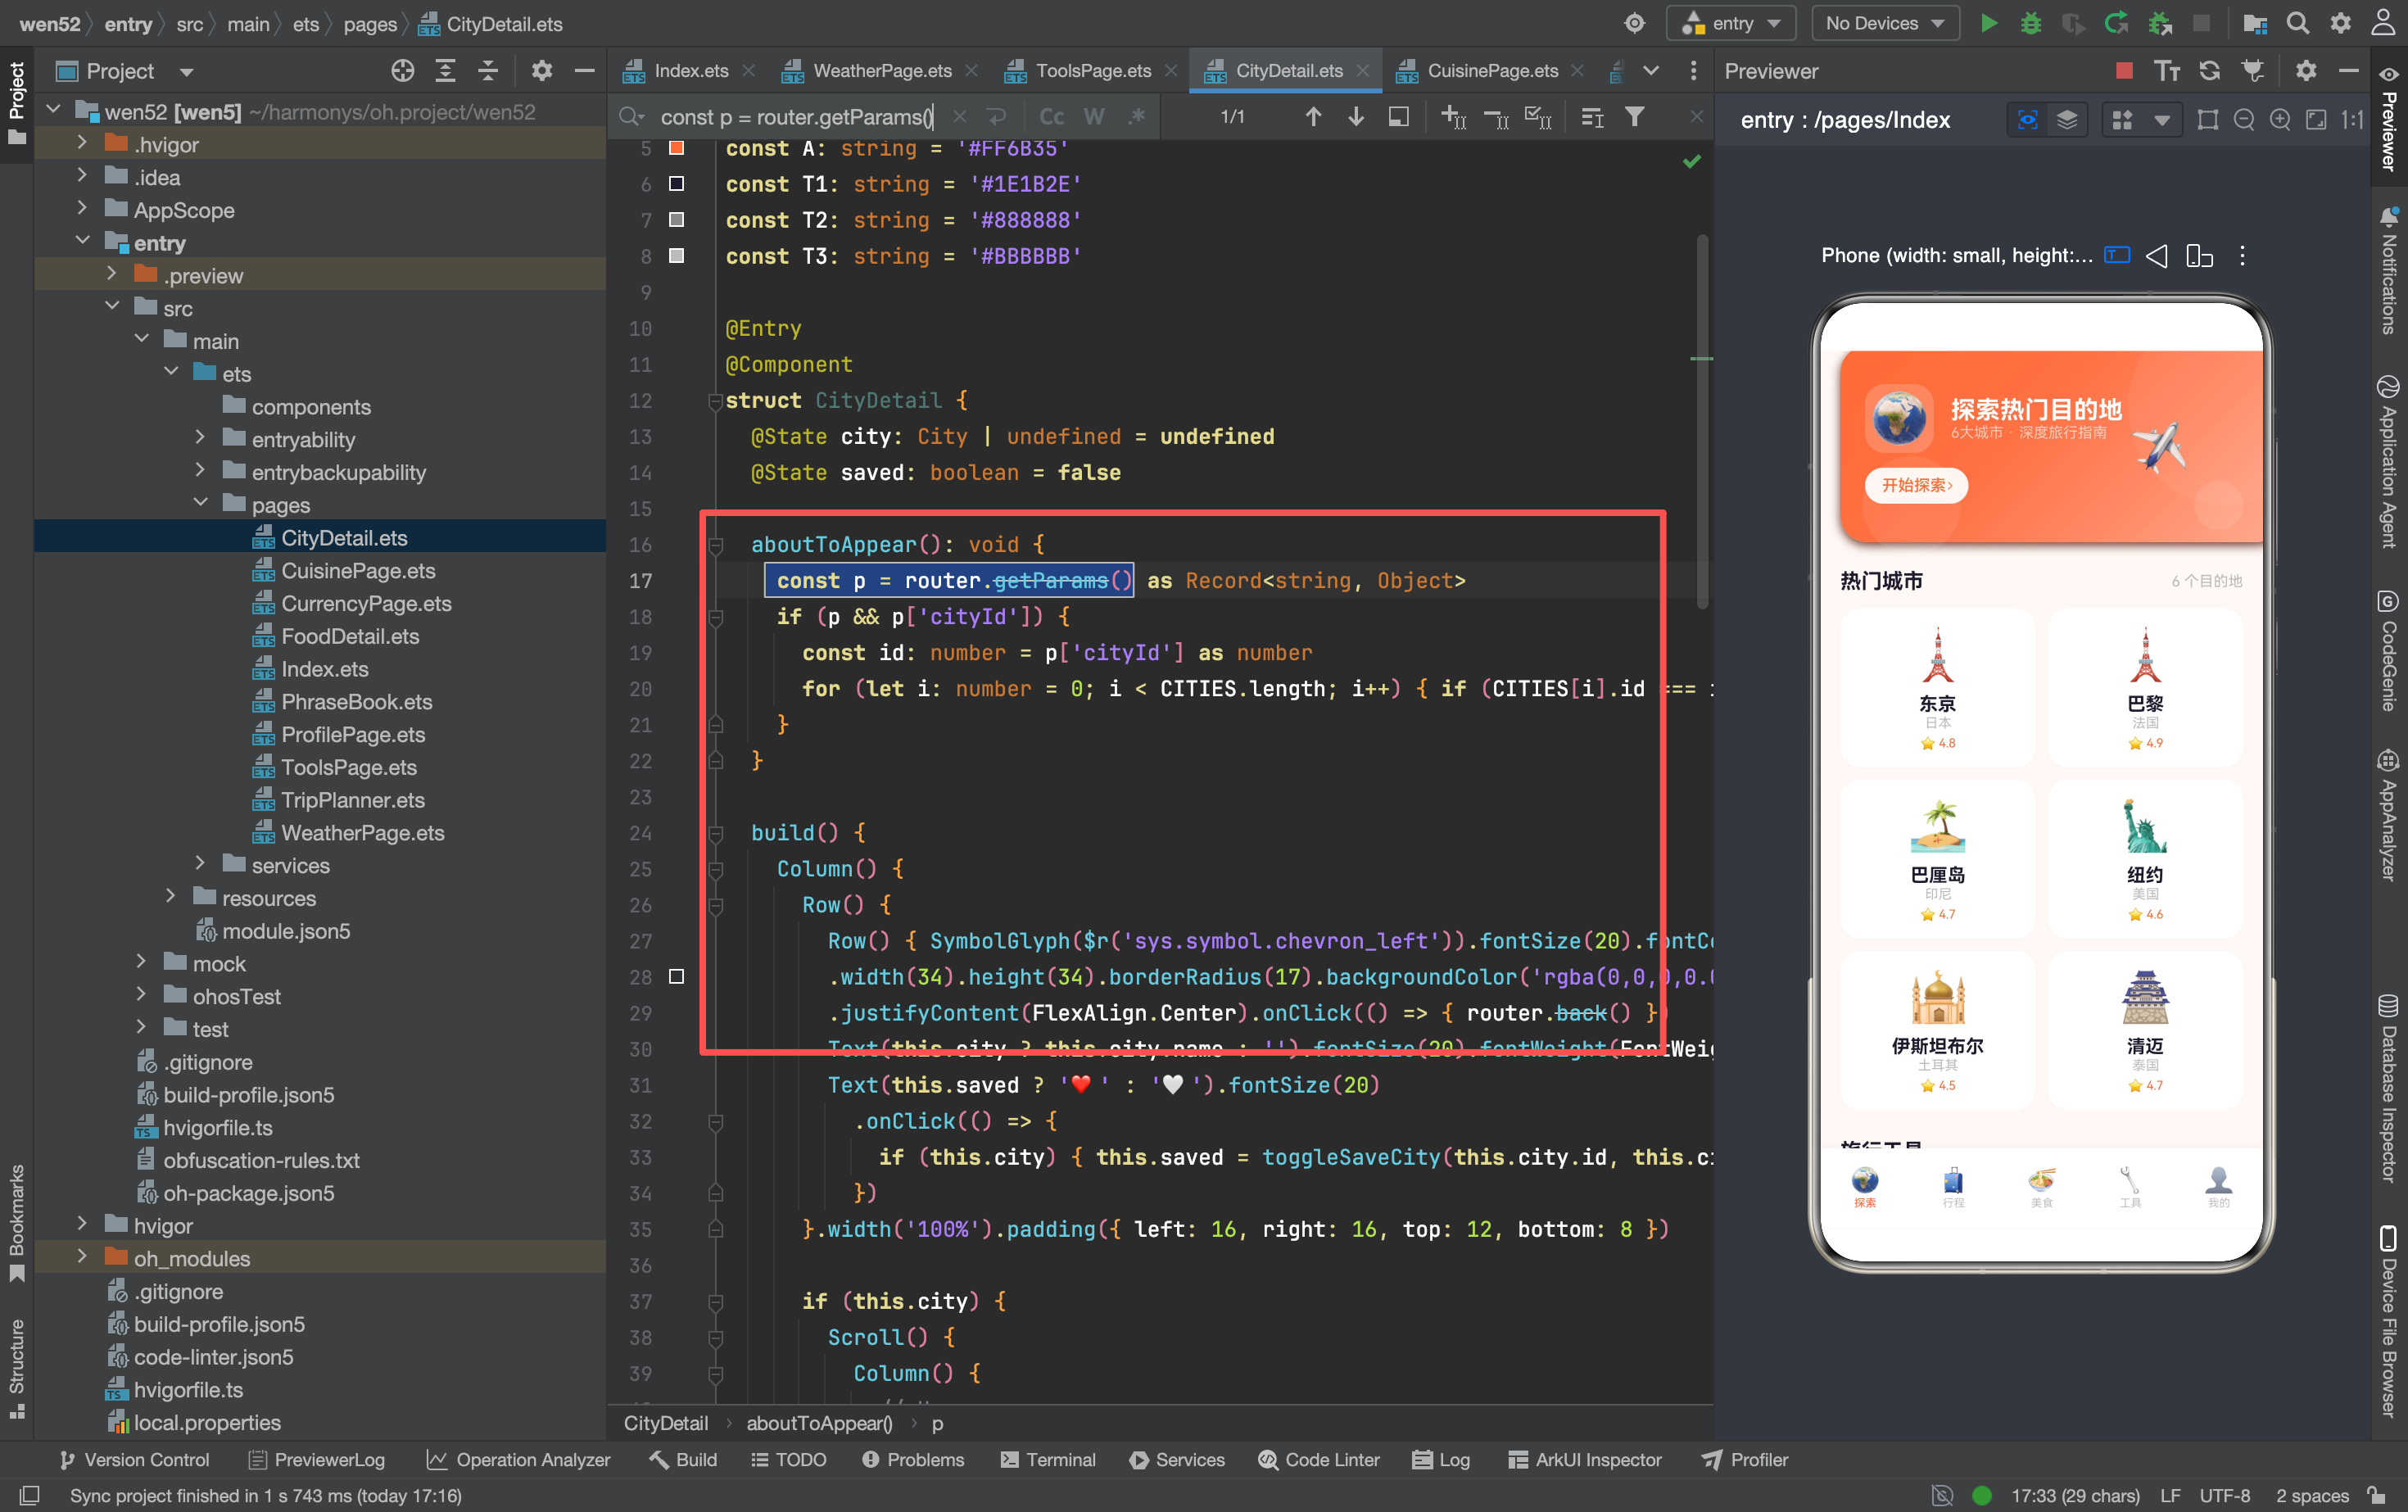Click the orange color swatch on line 5
This screenshot has height=1512, width=2408.
pyautogui.click(x=676, y=148)
